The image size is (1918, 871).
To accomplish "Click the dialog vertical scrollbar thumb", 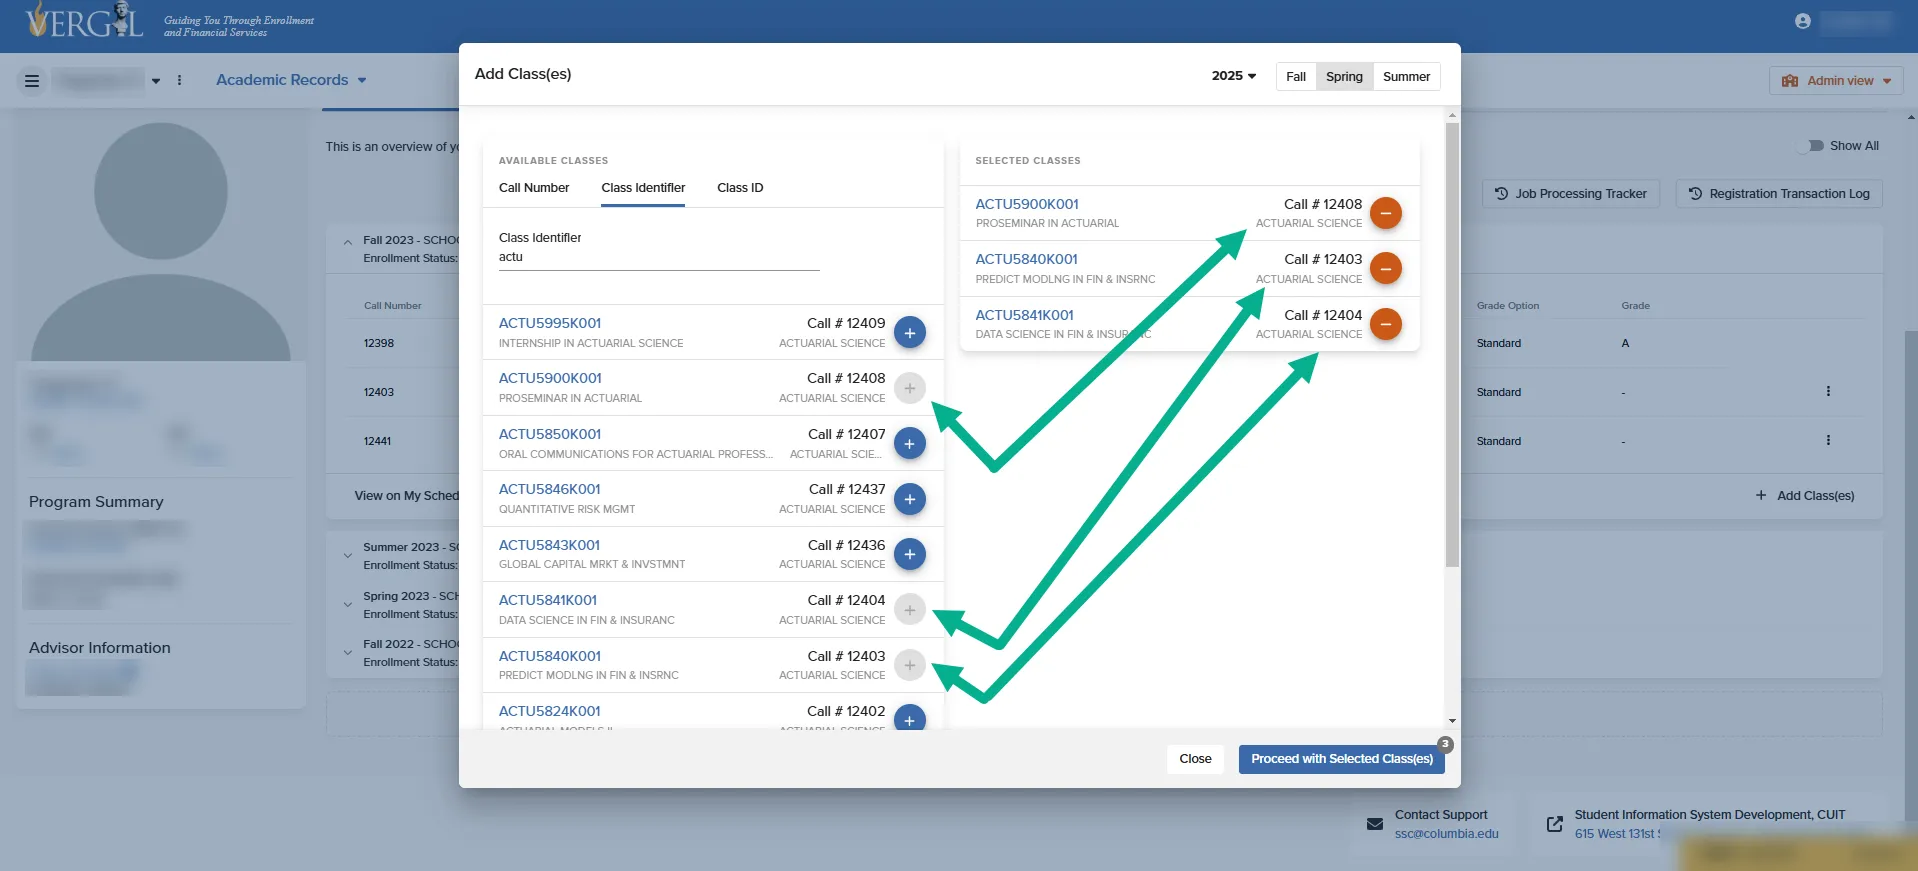I will pyautogui.click(x=1452, y=345).
